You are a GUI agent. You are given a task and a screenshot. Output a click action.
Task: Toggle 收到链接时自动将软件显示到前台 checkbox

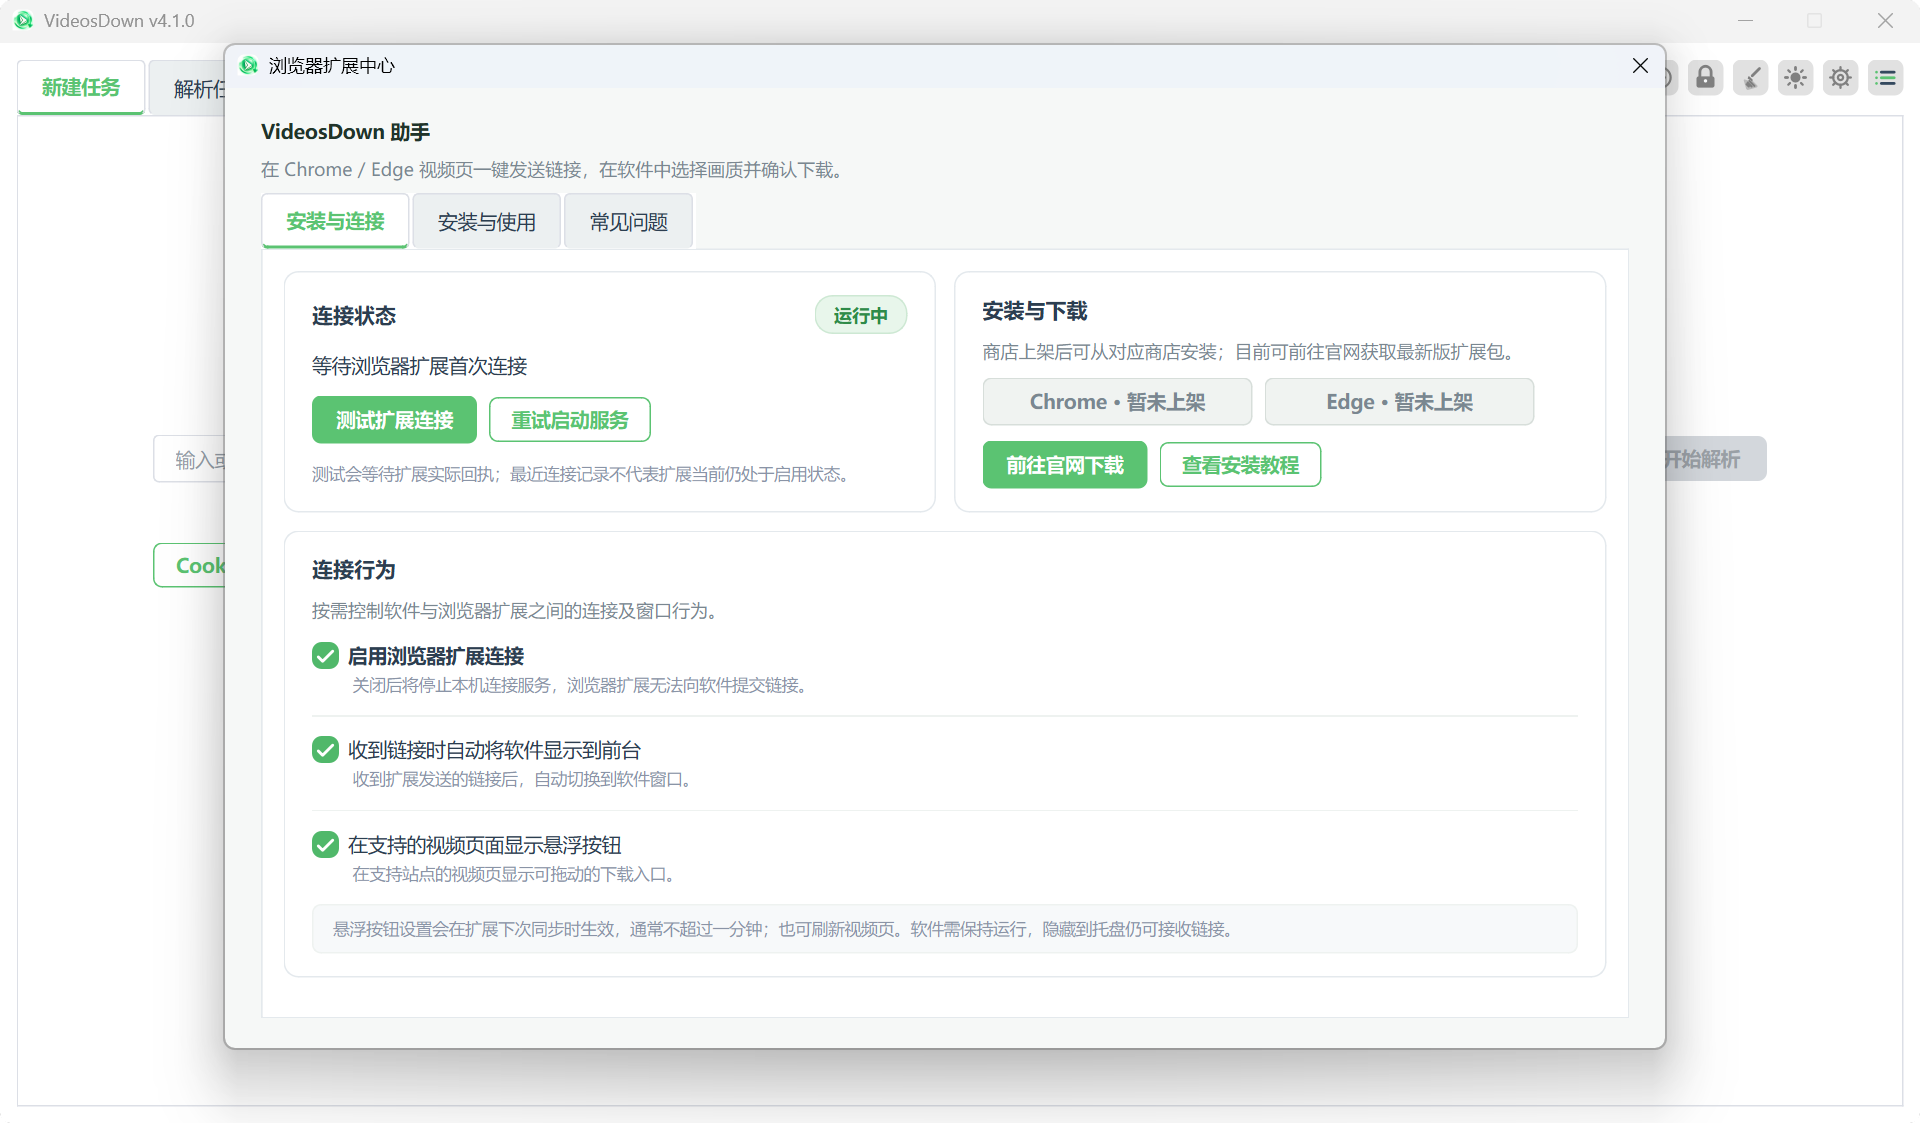click(x=325, y=750)
